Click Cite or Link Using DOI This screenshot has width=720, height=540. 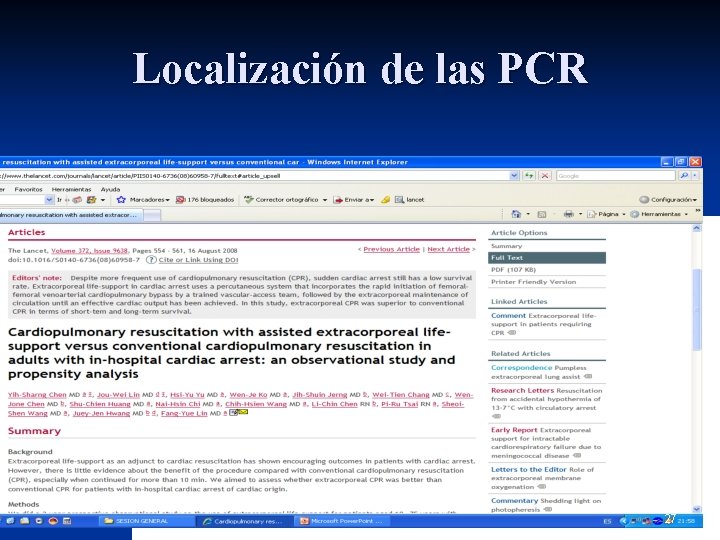pos(198,260)
